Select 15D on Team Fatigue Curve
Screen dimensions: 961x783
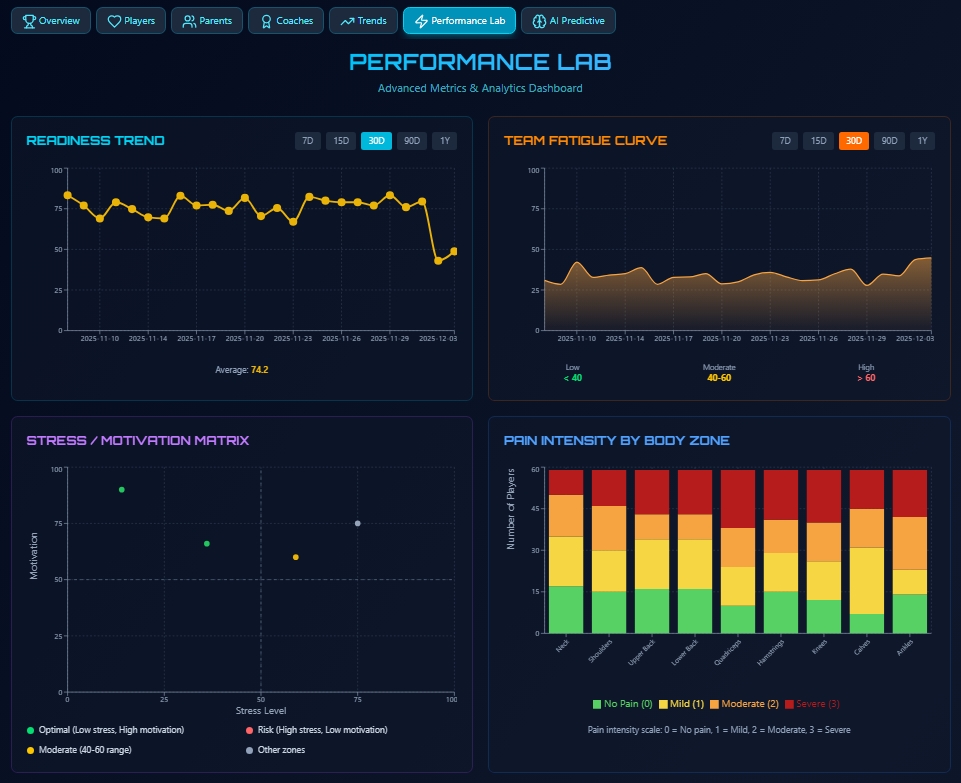[818, 141]
